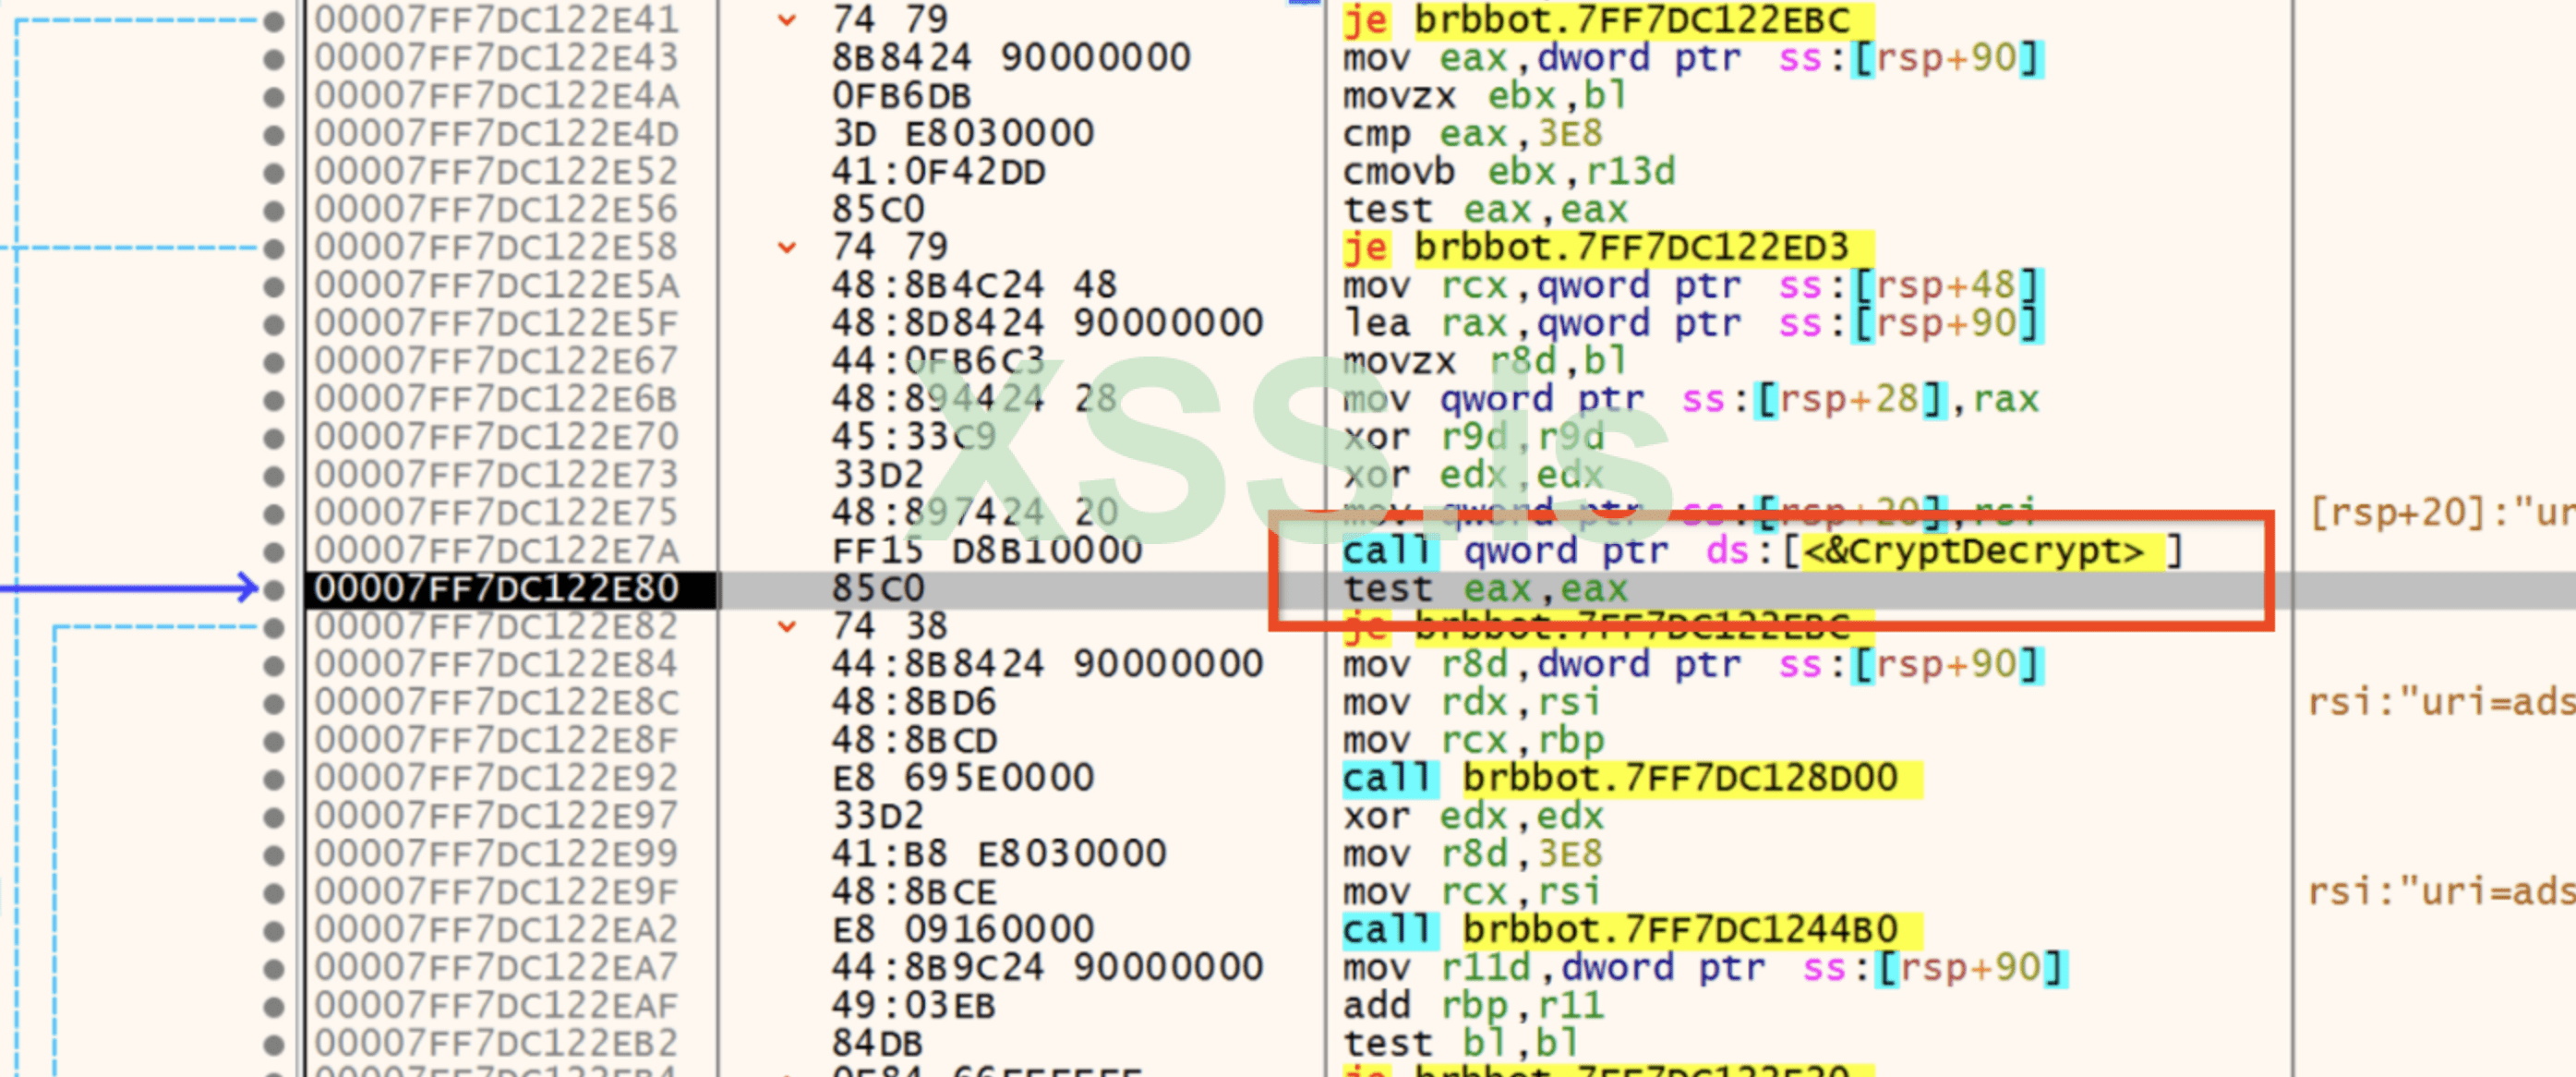
Task: Toggle breakpoint dot at address 00007FF7DC122E7A
Action: click(x=273, y=551)
